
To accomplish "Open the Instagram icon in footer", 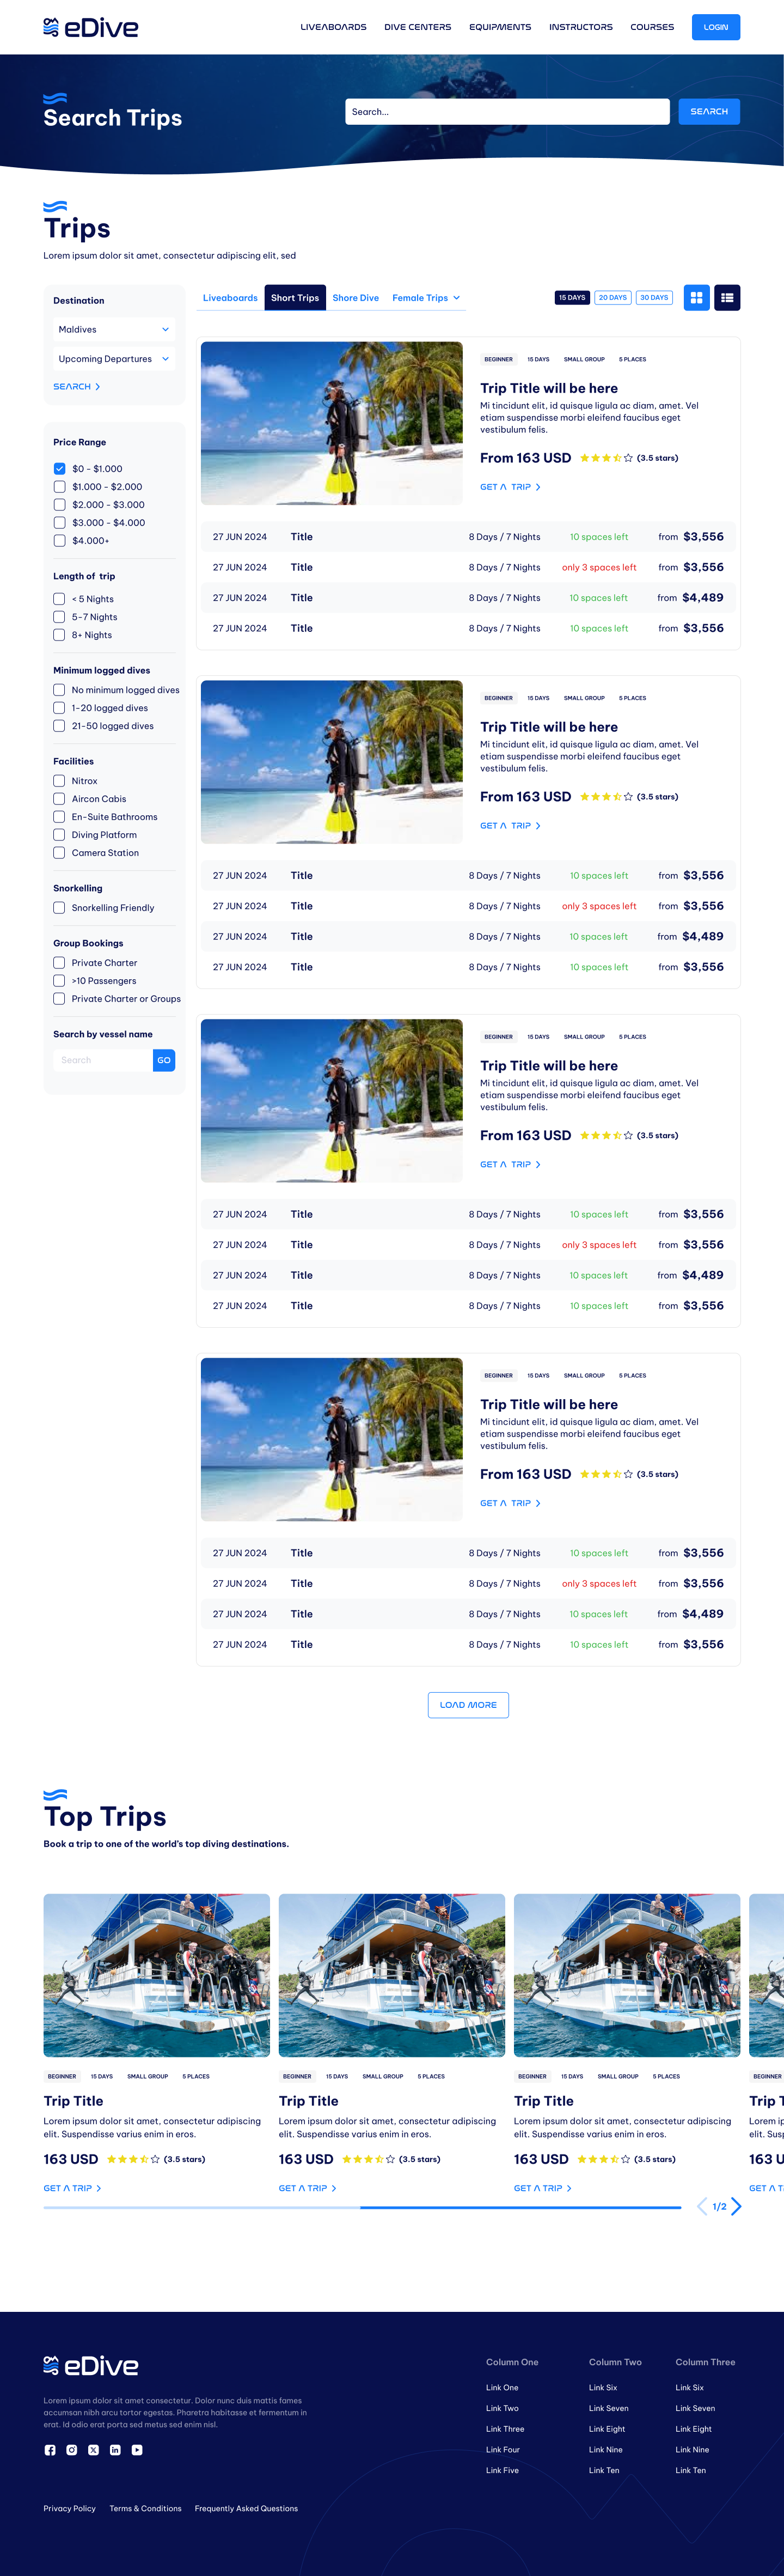I will (x=72, y=2450).
